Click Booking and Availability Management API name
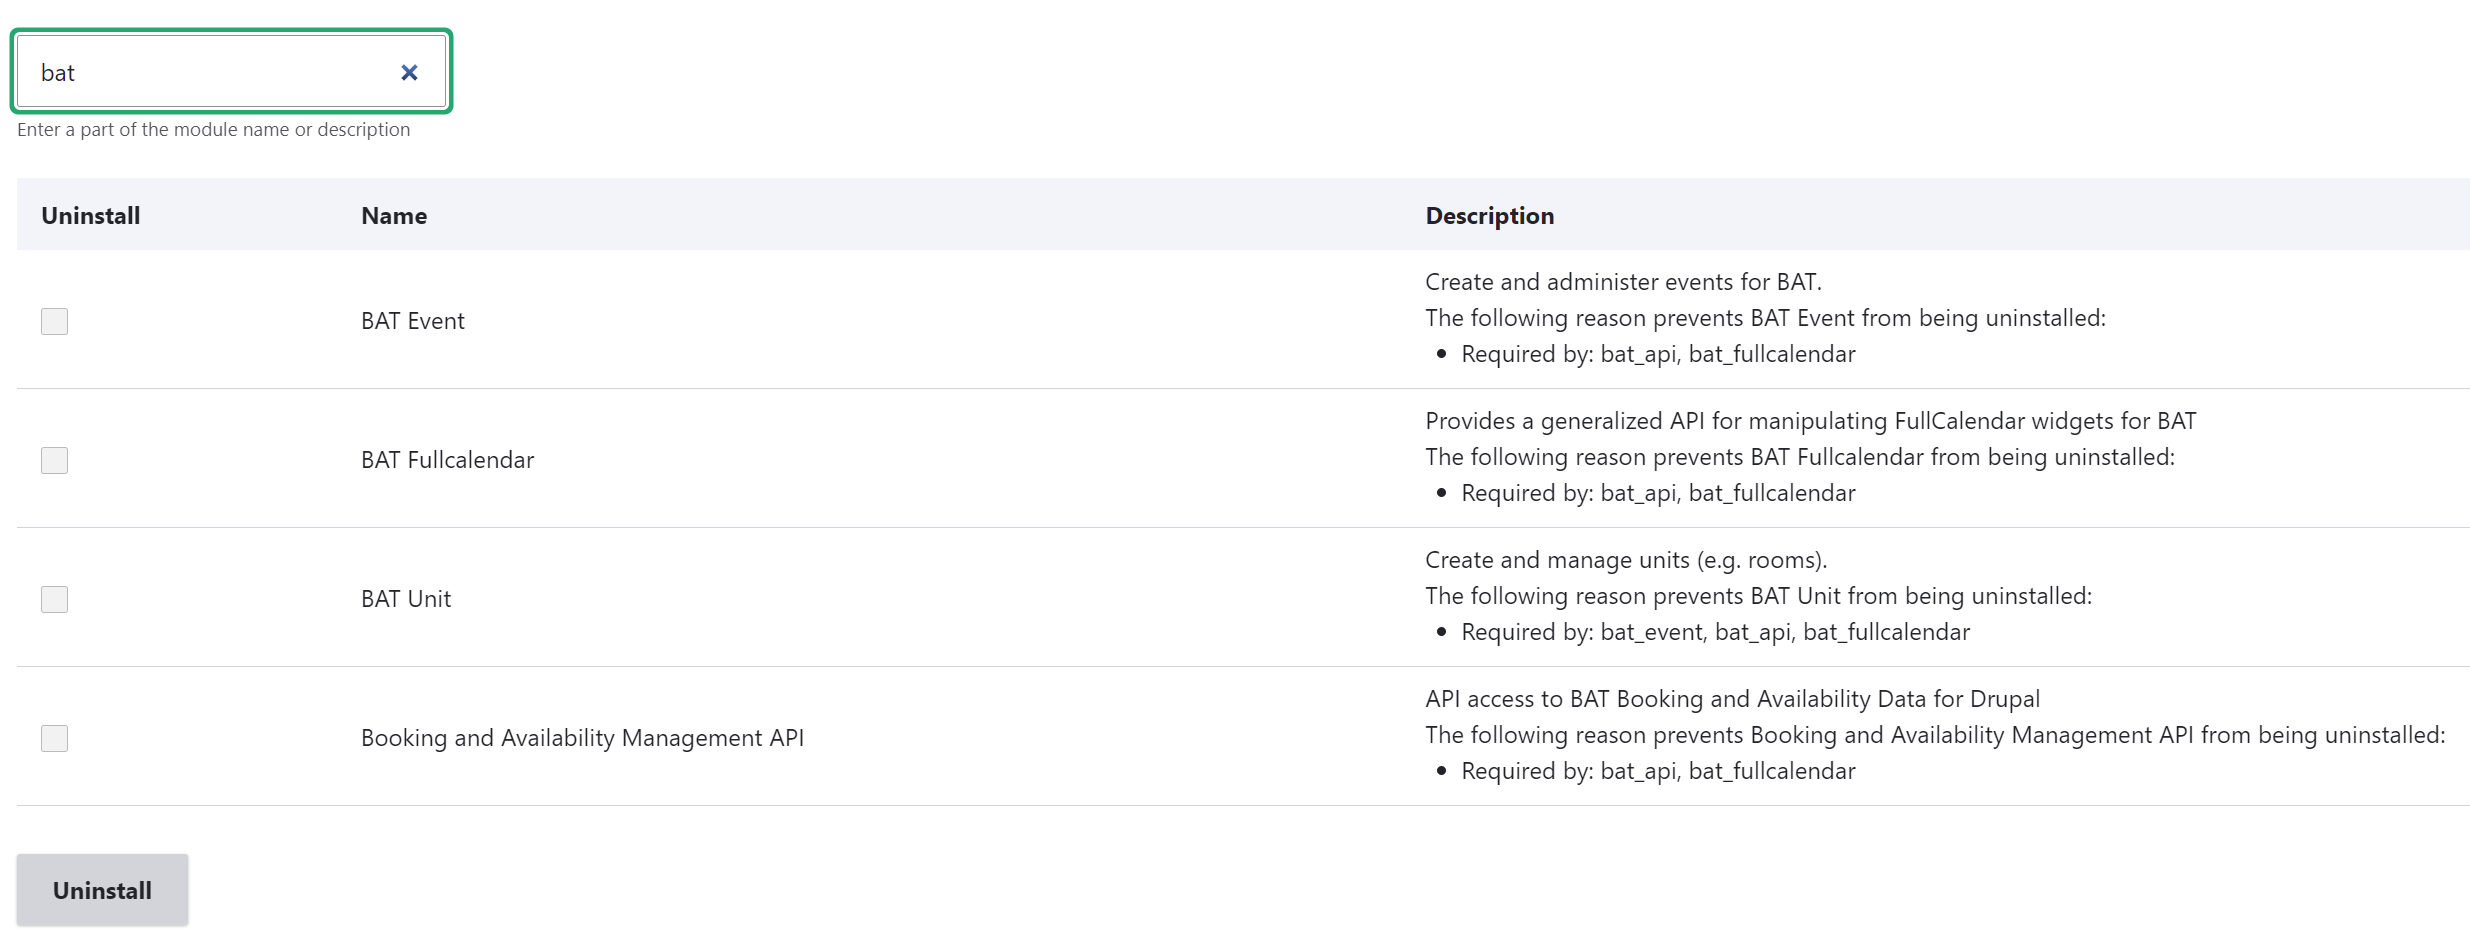 (582, 738)
